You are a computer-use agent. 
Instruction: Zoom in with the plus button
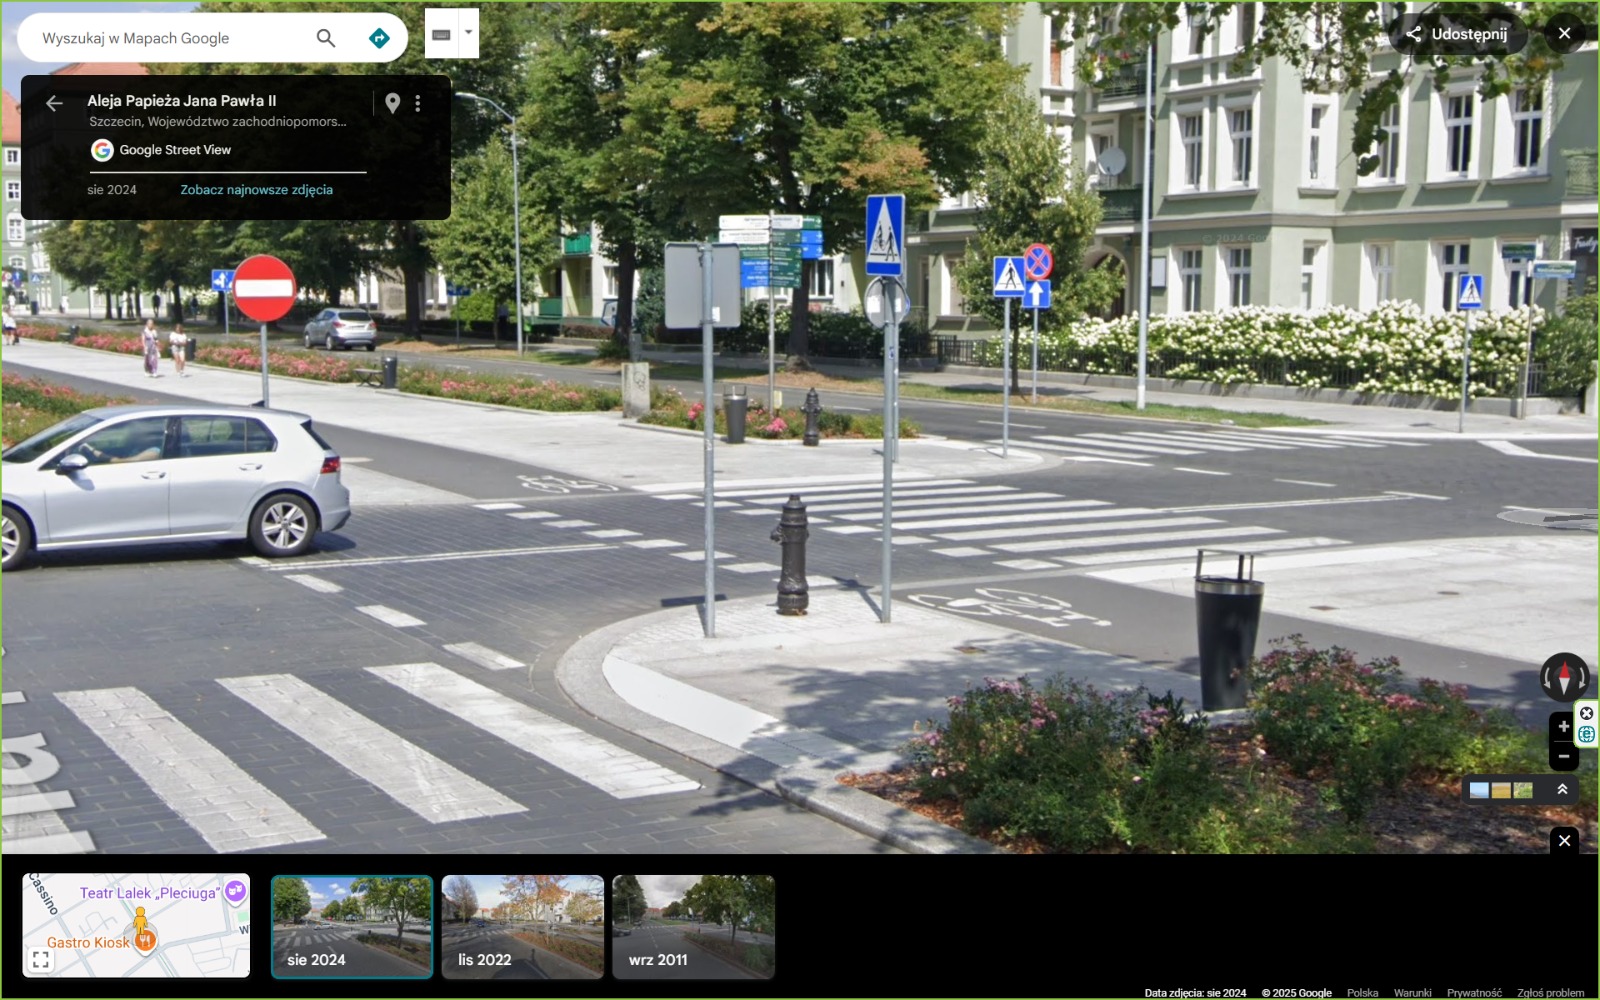click(x=1563, y=727)
